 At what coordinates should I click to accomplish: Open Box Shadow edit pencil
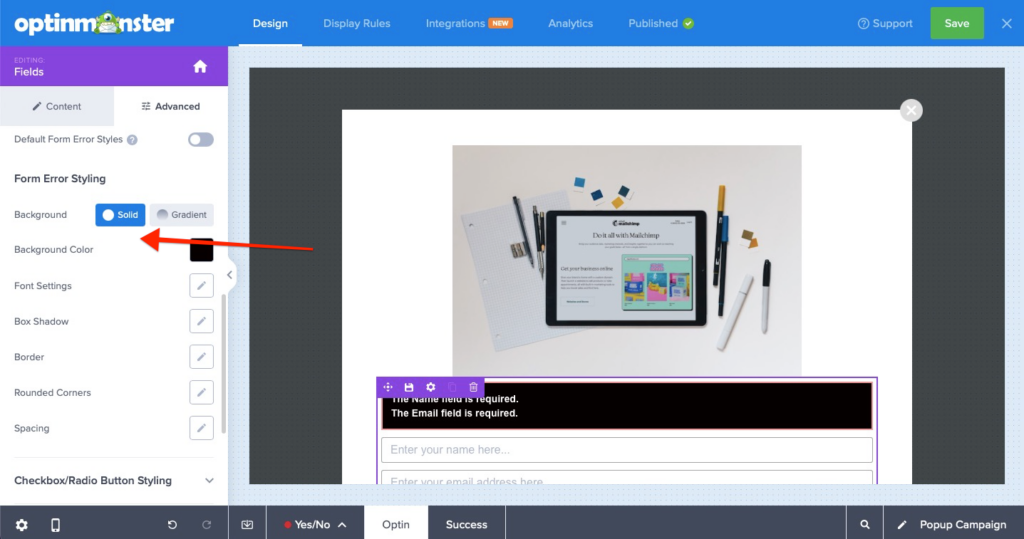tap(201, 321)
